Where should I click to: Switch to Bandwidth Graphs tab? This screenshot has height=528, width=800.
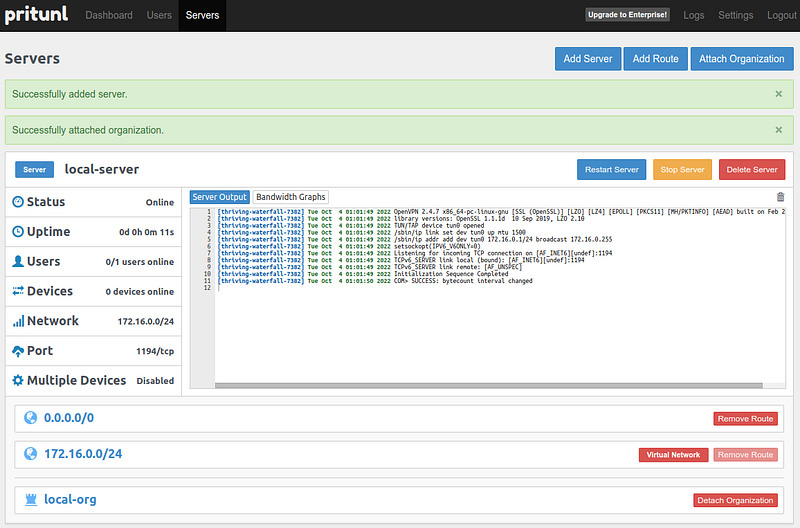tap(290, 197)
